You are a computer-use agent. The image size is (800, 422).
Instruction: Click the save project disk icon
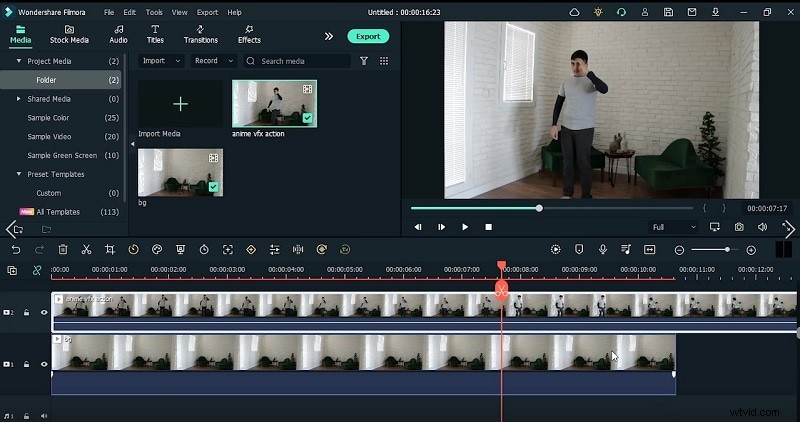(x=668, y=12)
